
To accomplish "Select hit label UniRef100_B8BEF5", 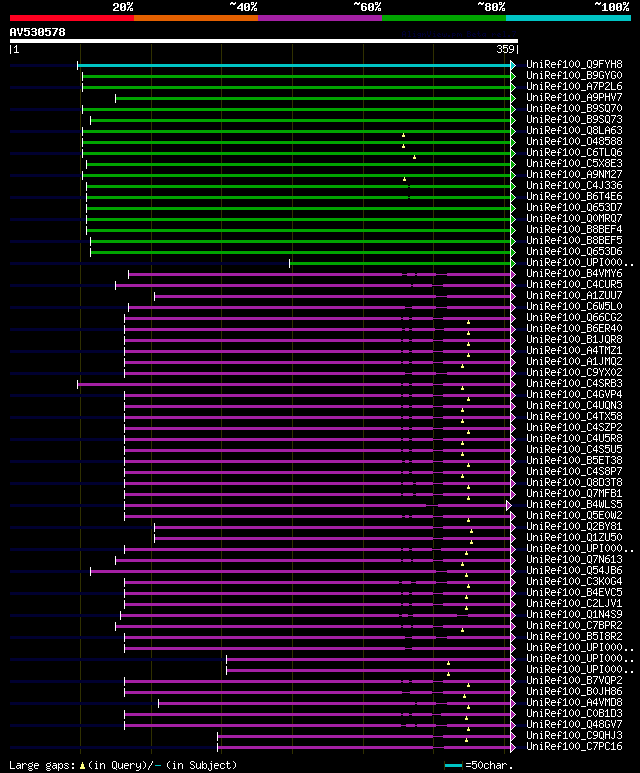I will (574, 241).
